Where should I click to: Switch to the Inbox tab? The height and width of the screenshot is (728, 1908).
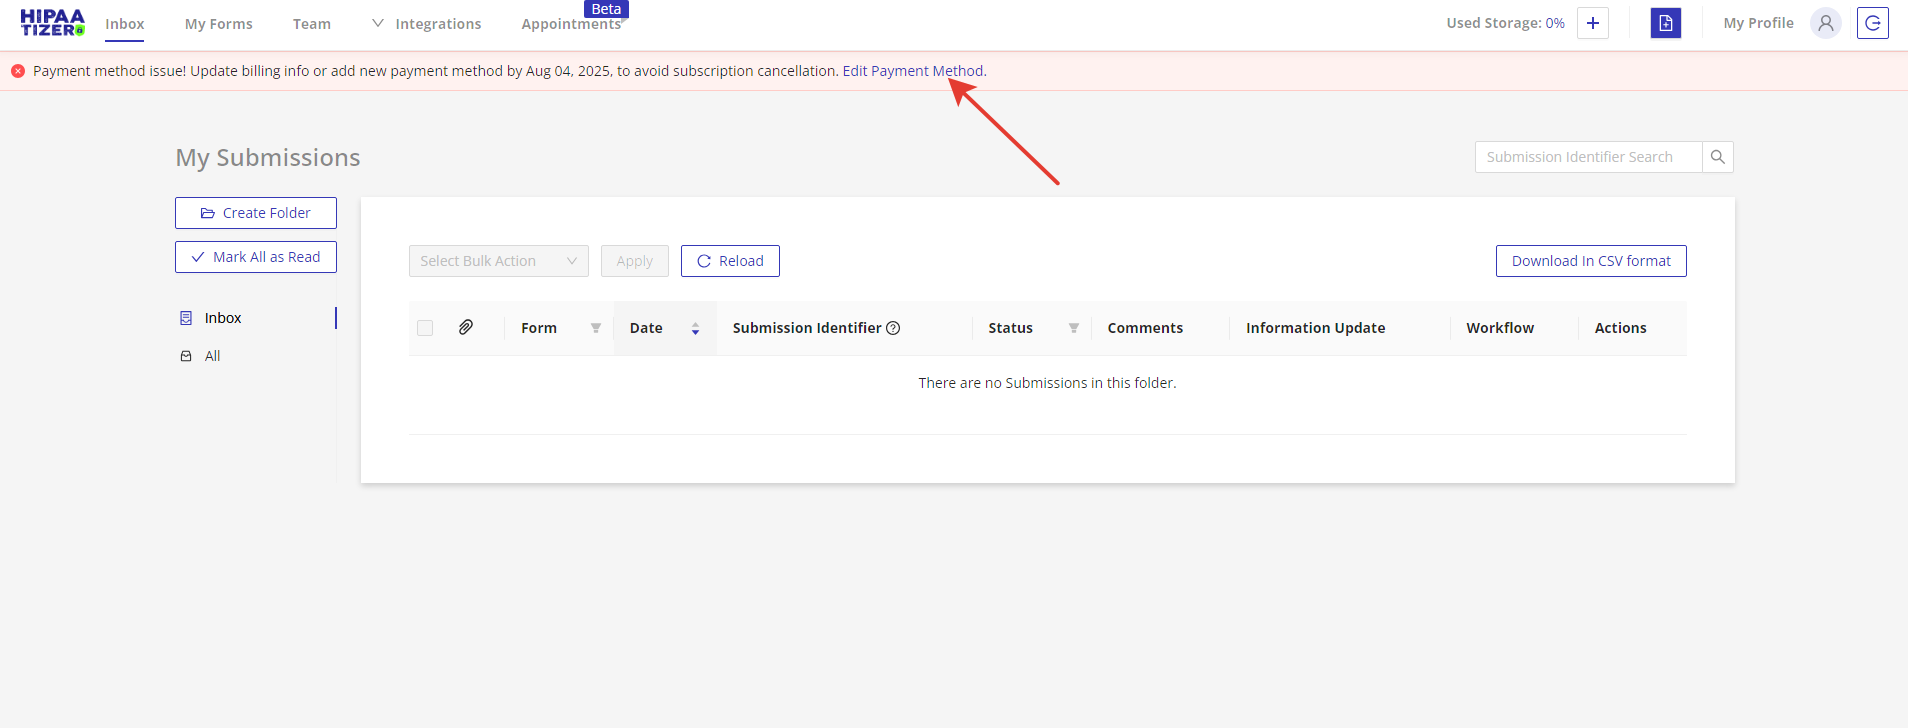(125, 24)
